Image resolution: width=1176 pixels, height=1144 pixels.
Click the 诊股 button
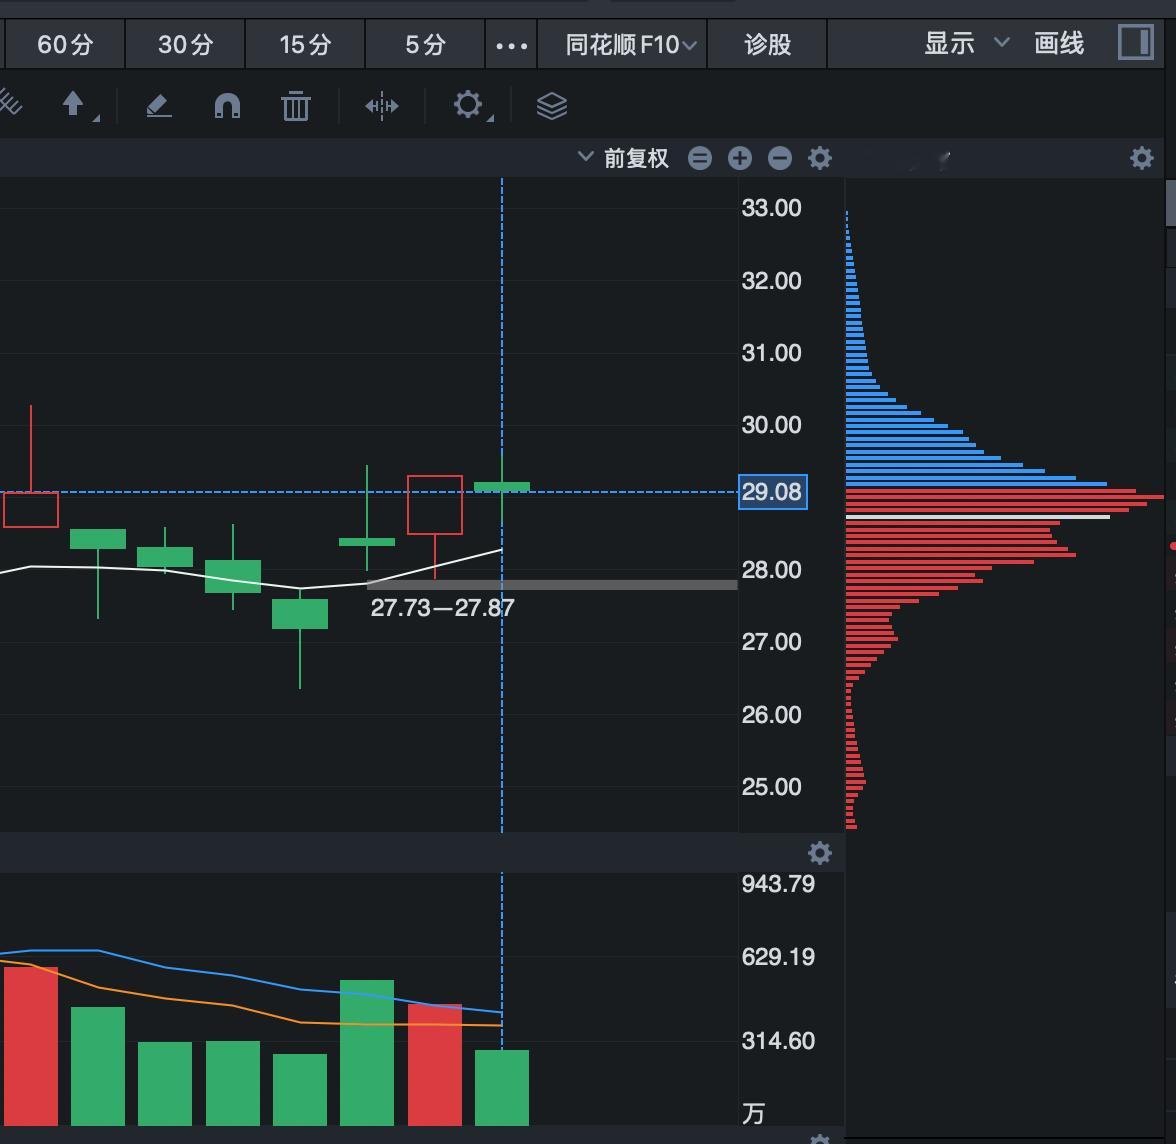[x=767, y=44]
